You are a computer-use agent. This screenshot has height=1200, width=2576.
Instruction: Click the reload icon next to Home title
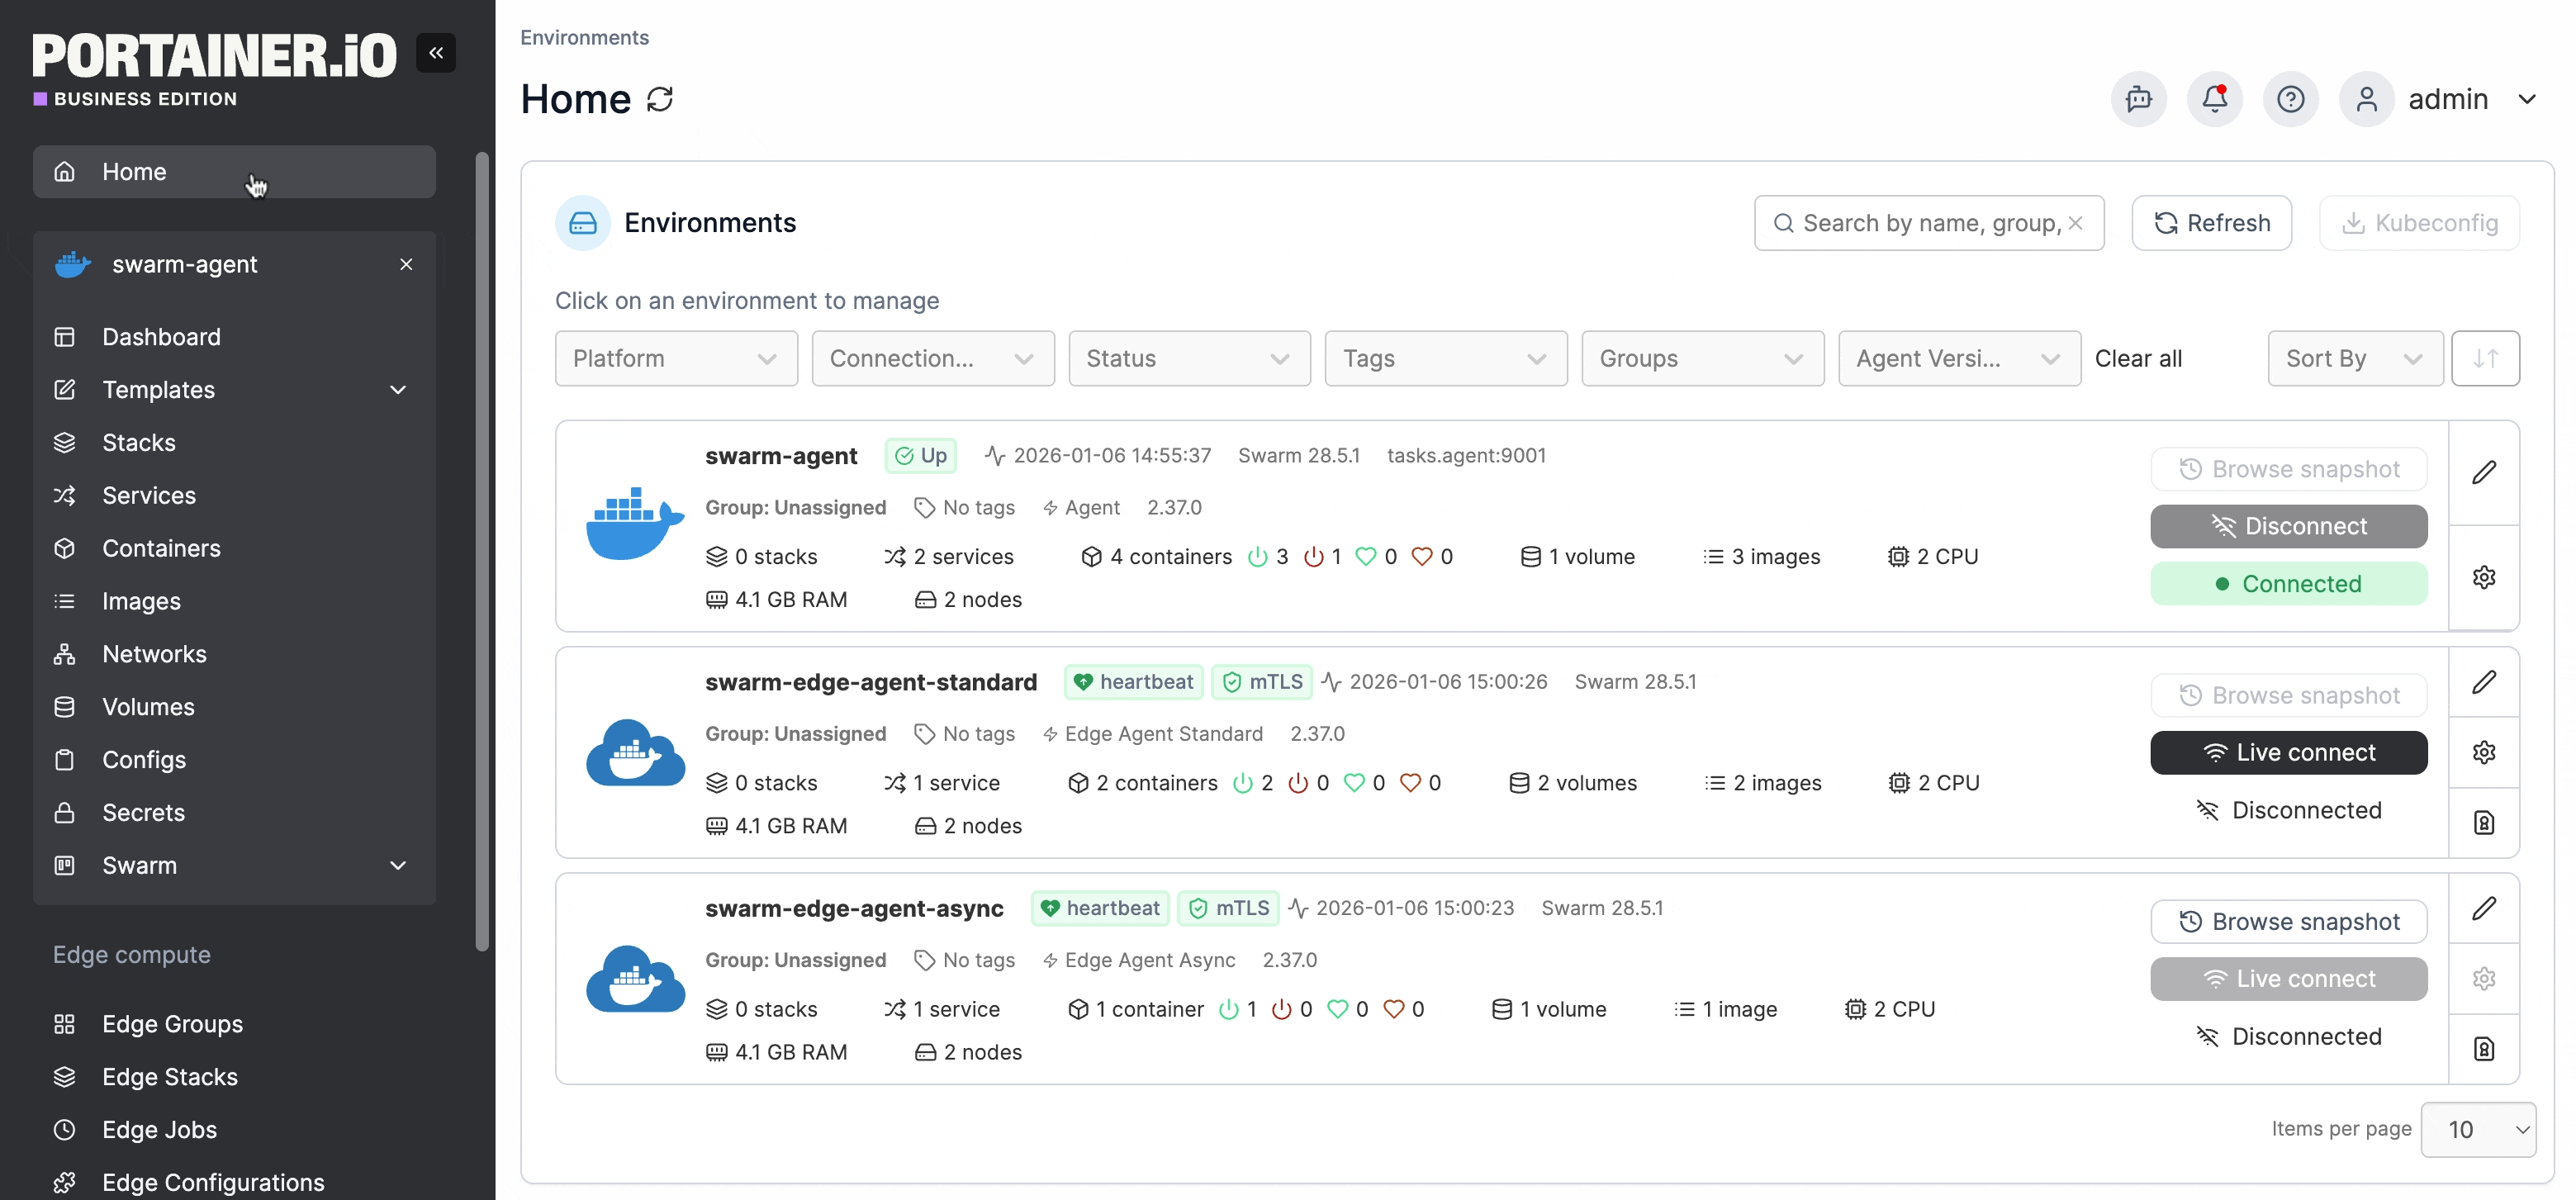660,99
